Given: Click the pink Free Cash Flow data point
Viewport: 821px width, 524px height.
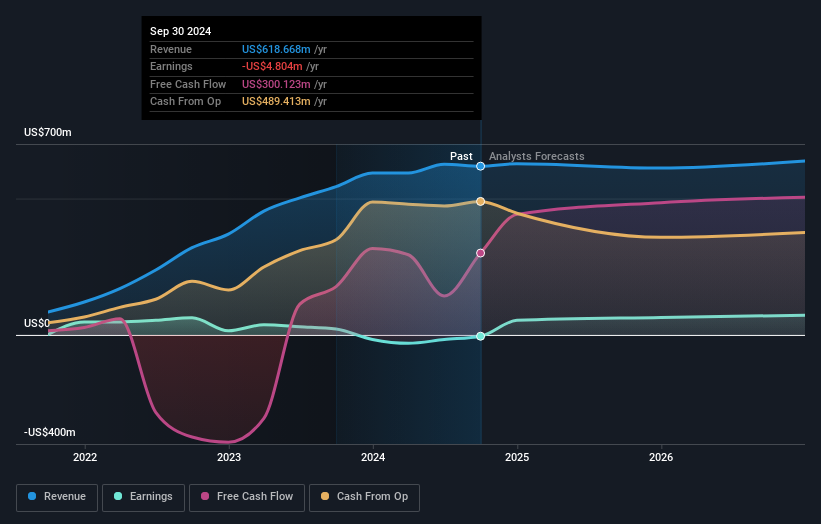Looking at the screenshot, I should 480,253.
